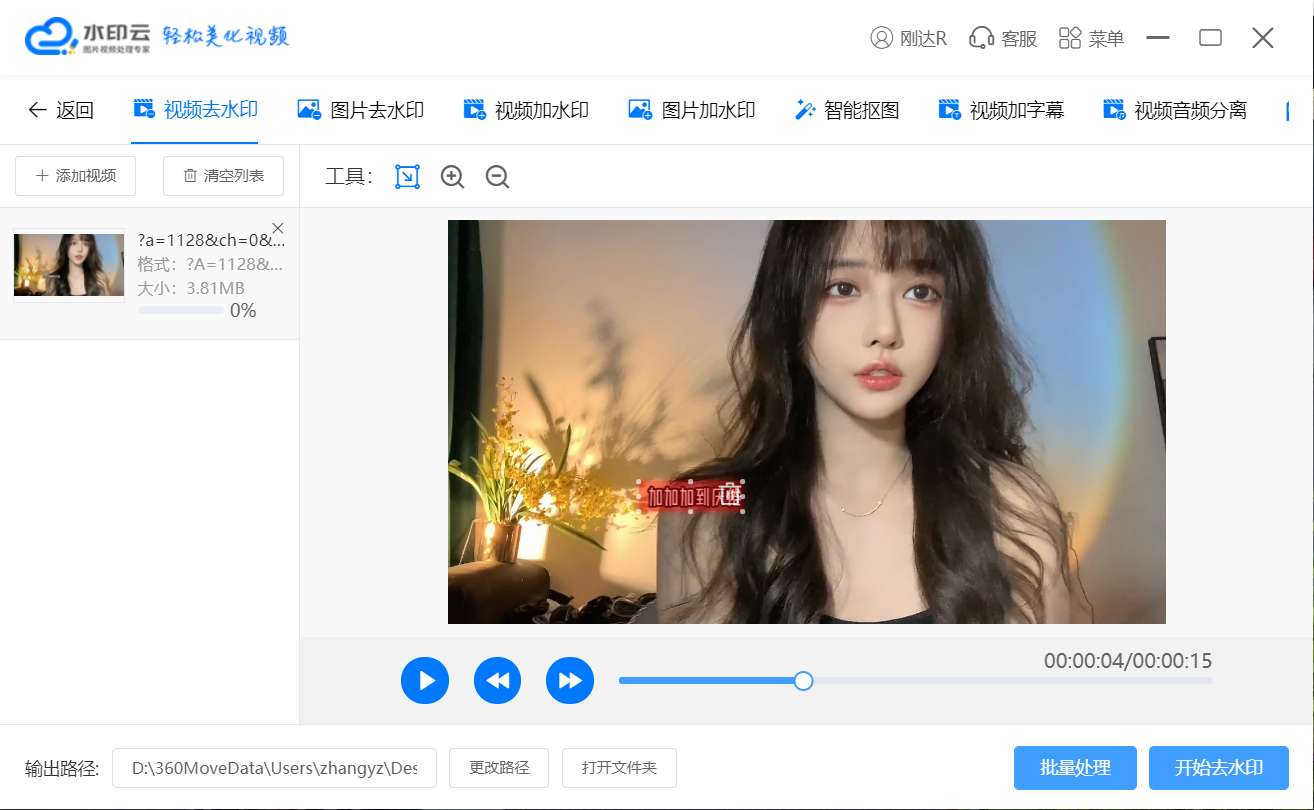Click the video progress slider handle

pos(803,681)
